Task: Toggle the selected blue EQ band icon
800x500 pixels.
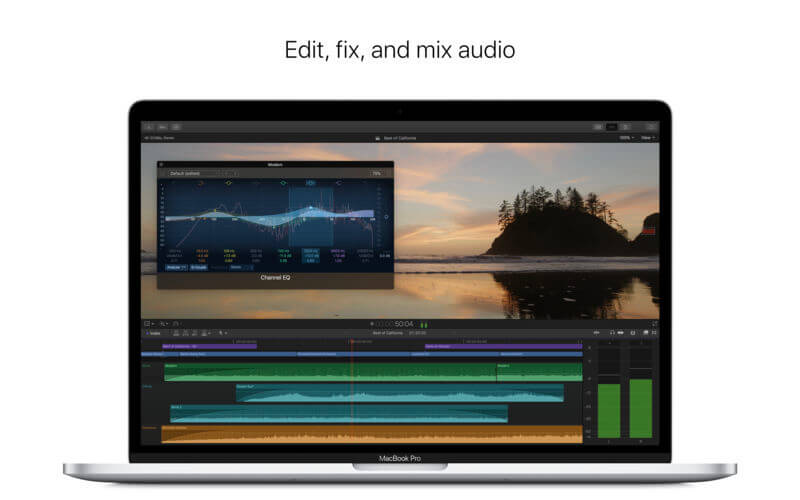Action: tap(310, 183)
